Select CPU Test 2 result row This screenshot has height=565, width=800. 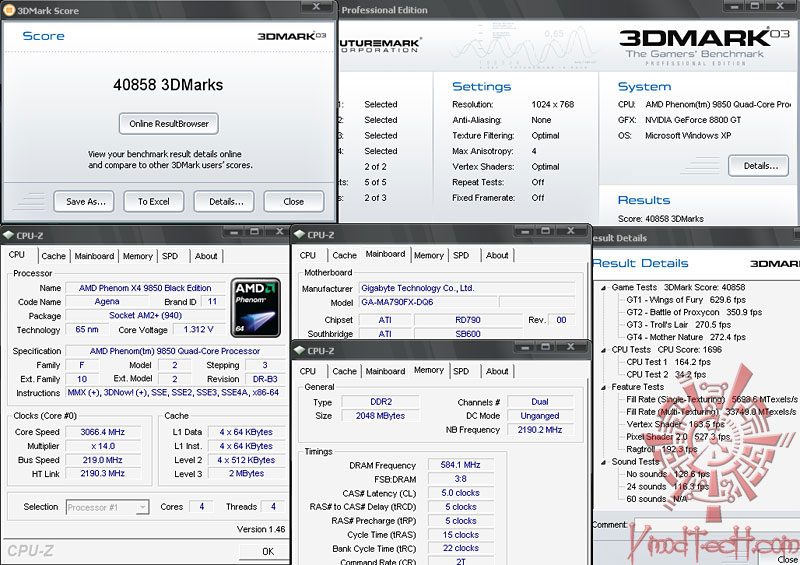coord(666,374)
